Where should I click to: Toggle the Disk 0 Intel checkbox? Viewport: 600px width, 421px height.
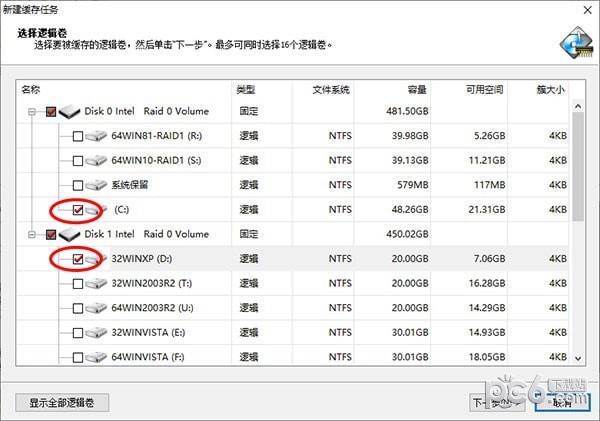[x=51, y=112]
